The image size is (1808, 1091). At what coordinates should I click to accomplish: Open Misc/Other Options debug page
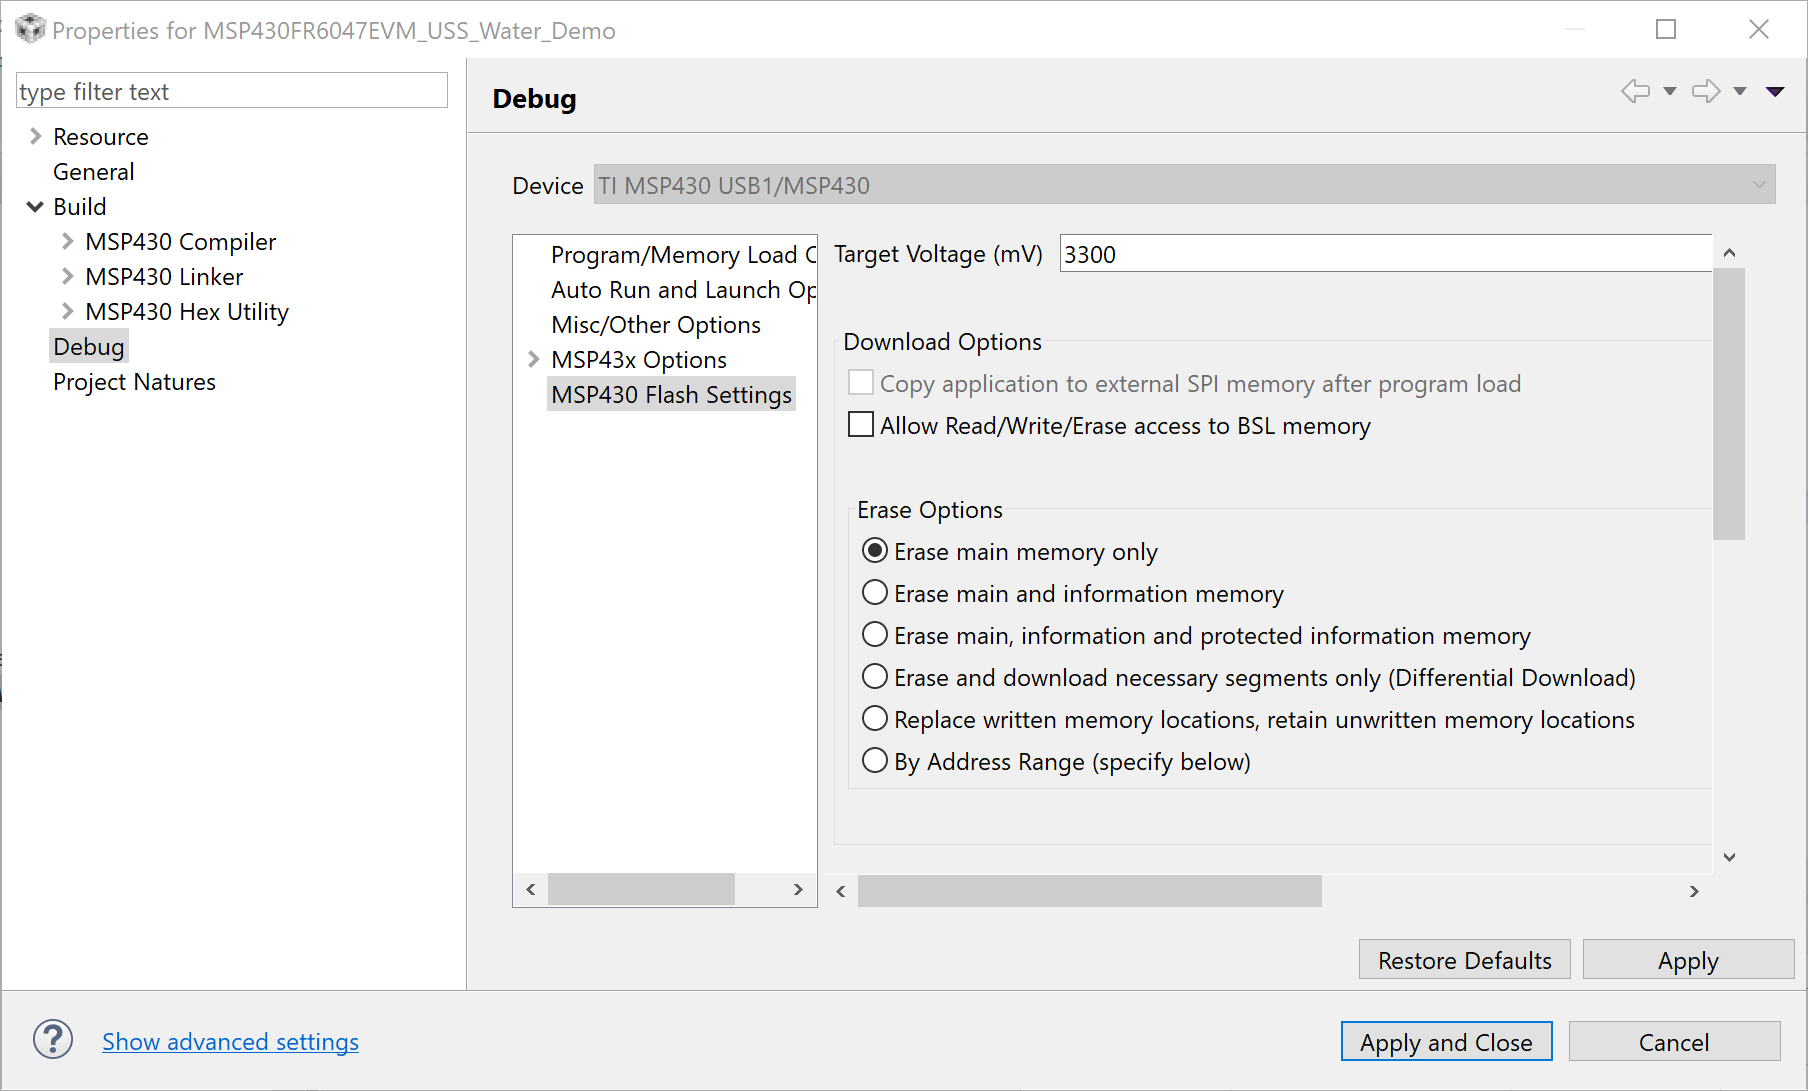pyautogui.click(x=655, y=325)
